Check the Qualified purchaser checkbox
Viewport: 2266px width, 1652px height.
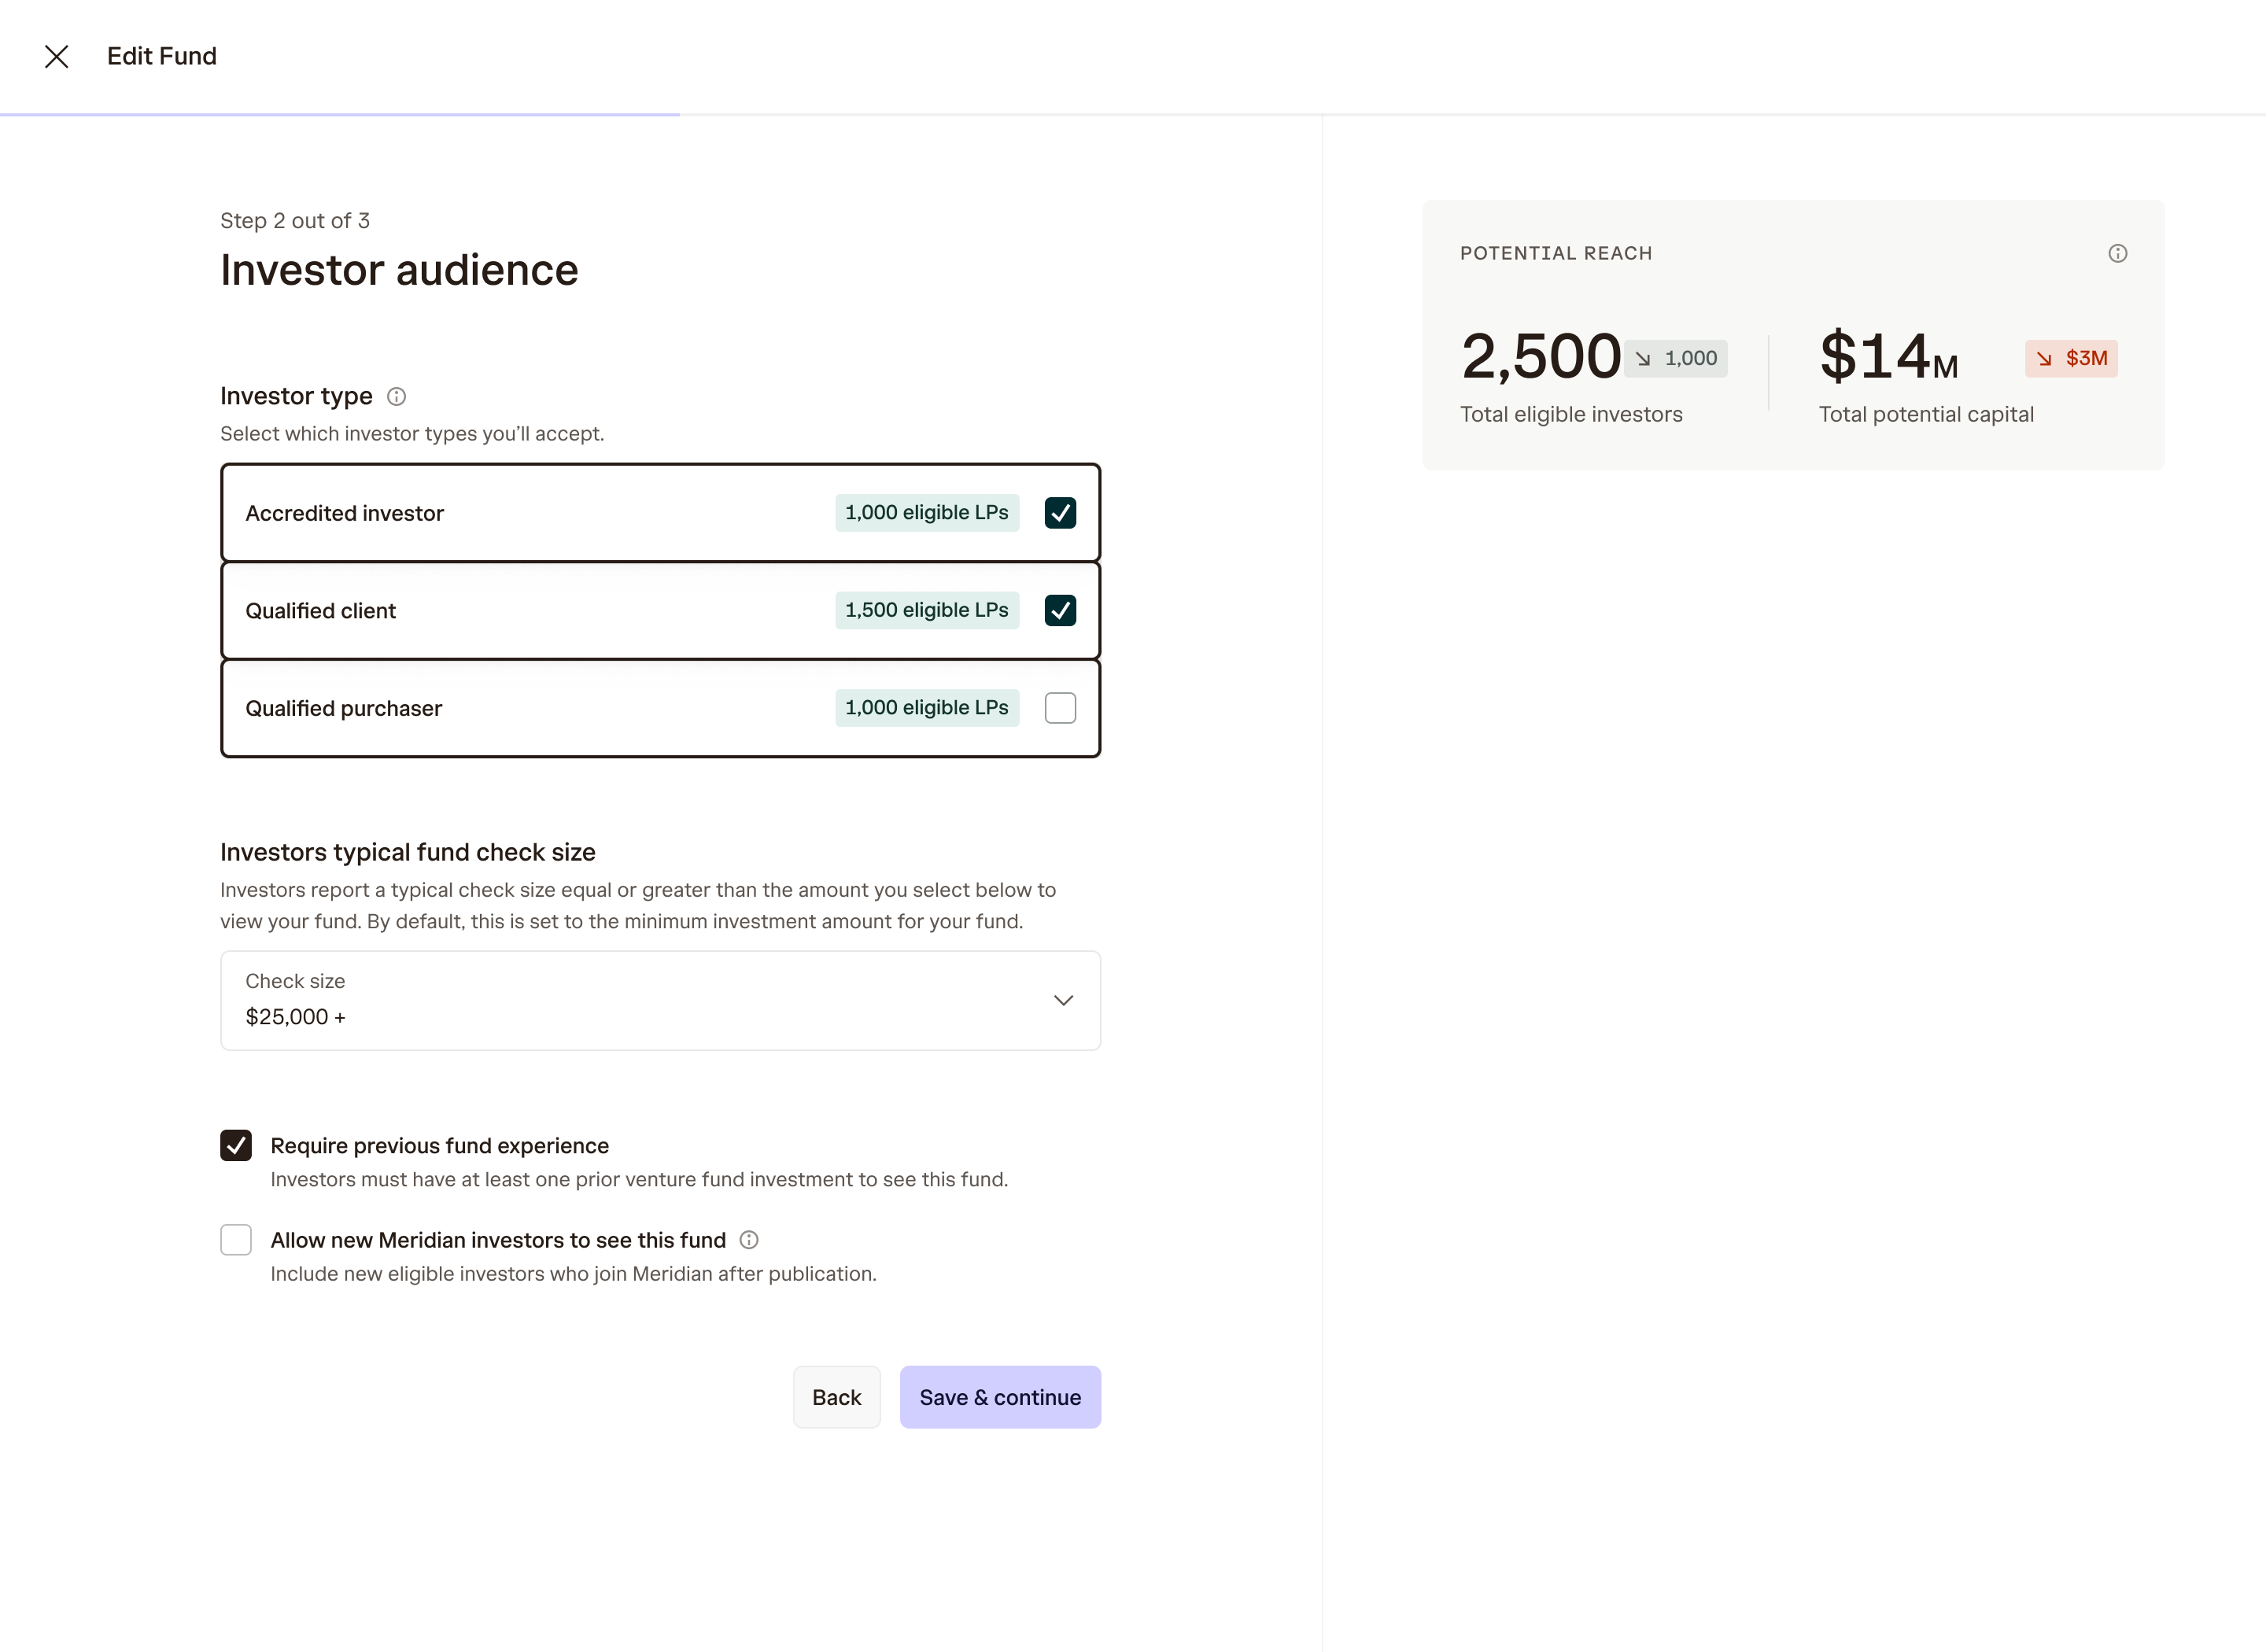(1060, 708)
